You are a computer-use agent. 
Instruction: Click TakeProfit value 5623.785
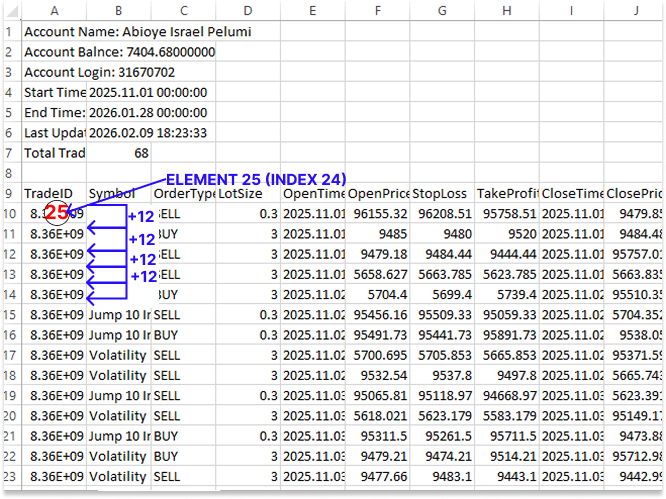[x=507, y=274]
